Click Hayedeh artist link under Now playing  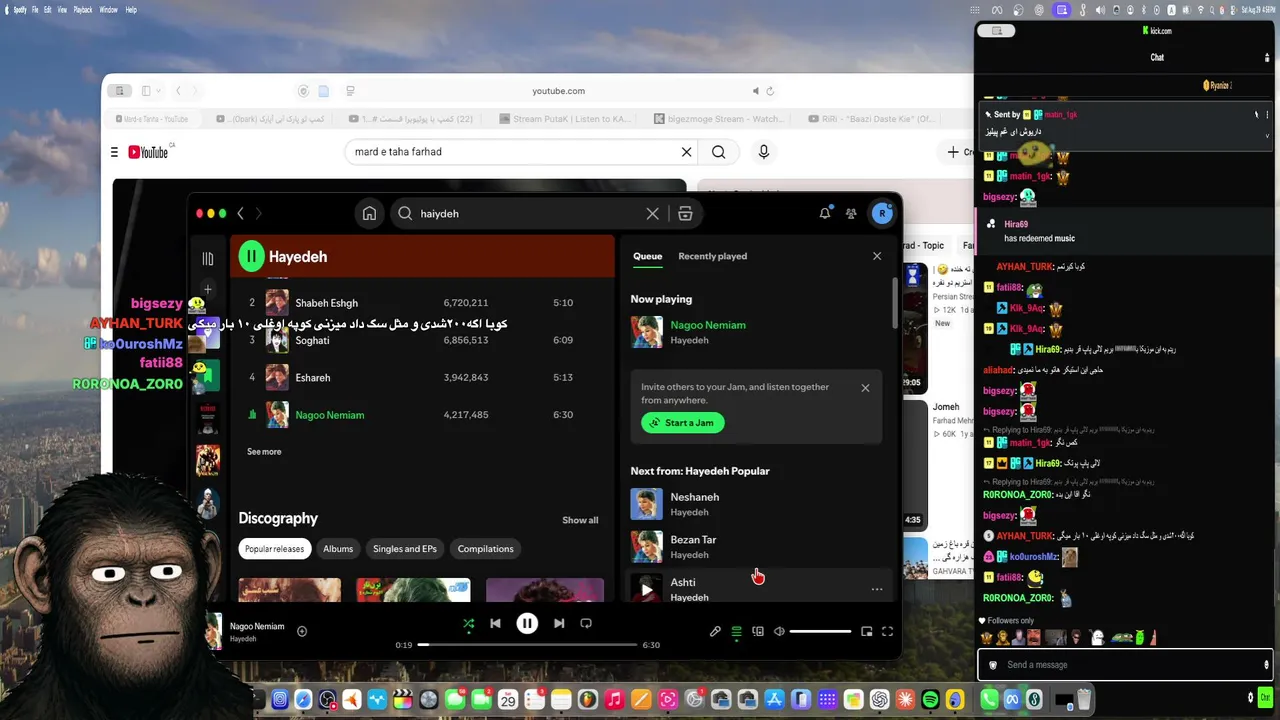click(x=689, y=340)
